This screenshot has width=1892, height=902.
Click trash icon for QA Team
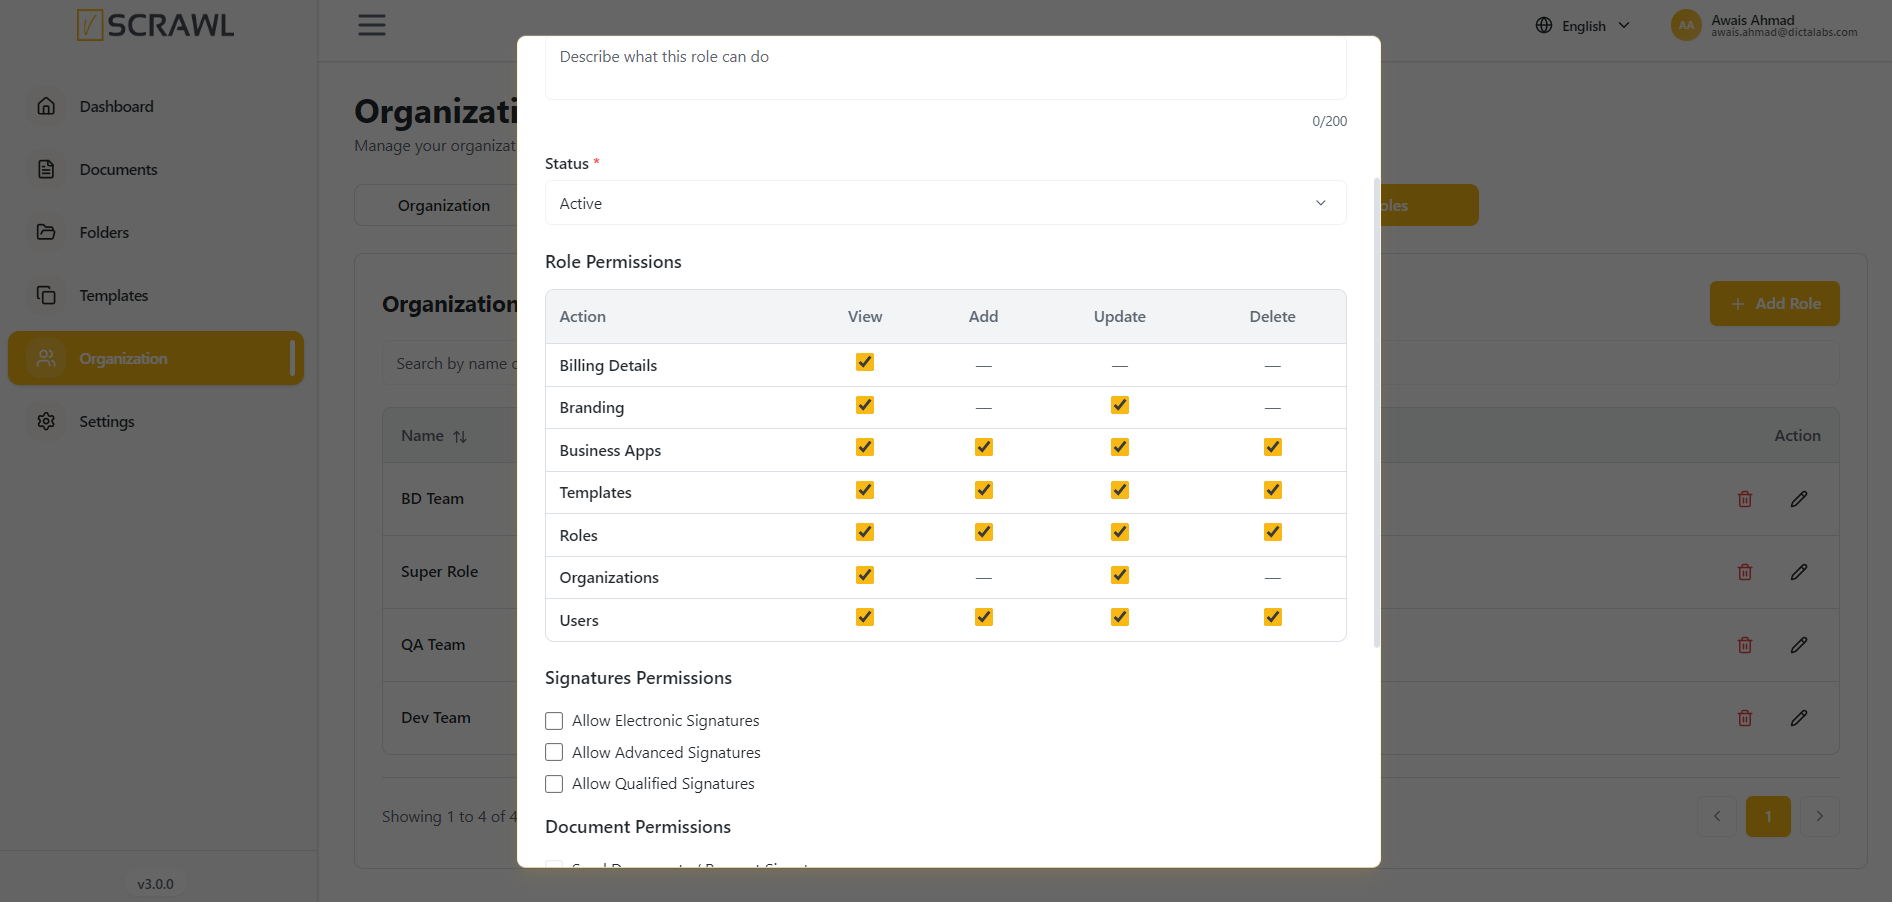[1745, 645]
